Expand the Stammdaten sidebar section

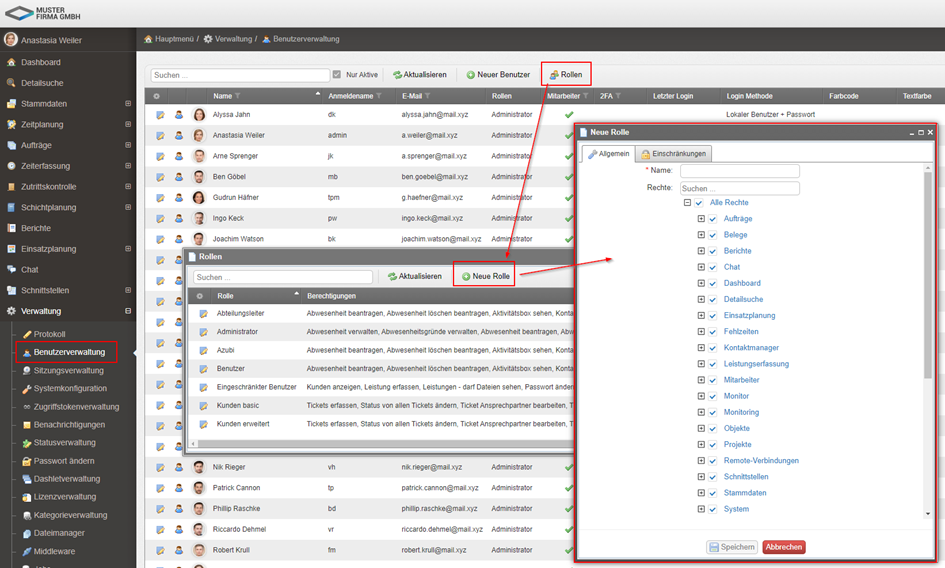coord(127,104)
